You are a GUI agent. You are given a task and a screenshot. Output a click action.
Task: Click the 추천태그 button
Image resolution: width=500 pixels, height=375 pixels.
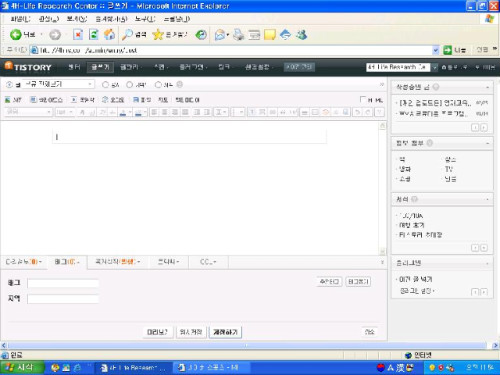(329, 282)
